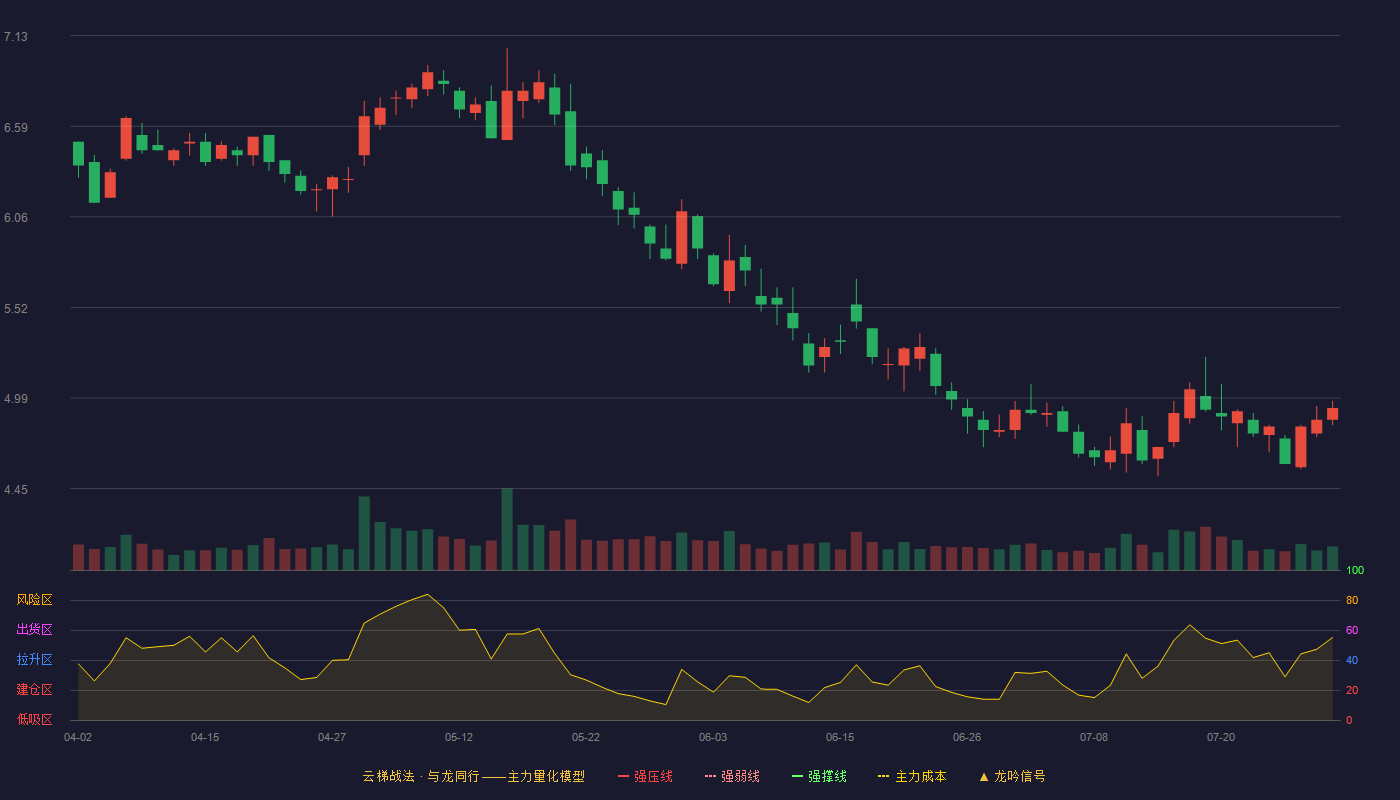Click the tallest volume bar in mid-May
The width and height of the screenshot is (1400, 800).
[x=507, y=529]
